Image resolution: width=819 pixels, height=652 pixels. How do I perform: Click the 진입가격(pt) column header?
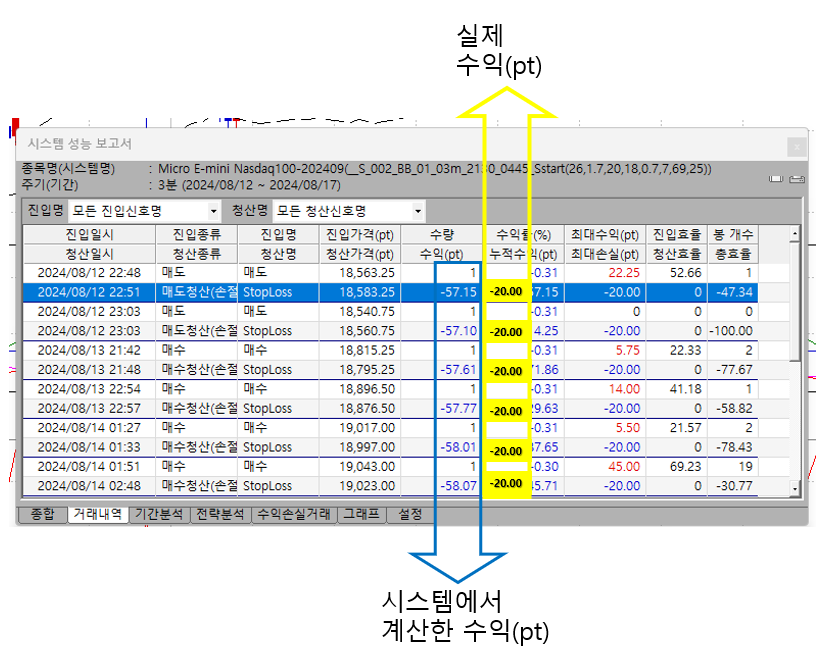[360, 234]
